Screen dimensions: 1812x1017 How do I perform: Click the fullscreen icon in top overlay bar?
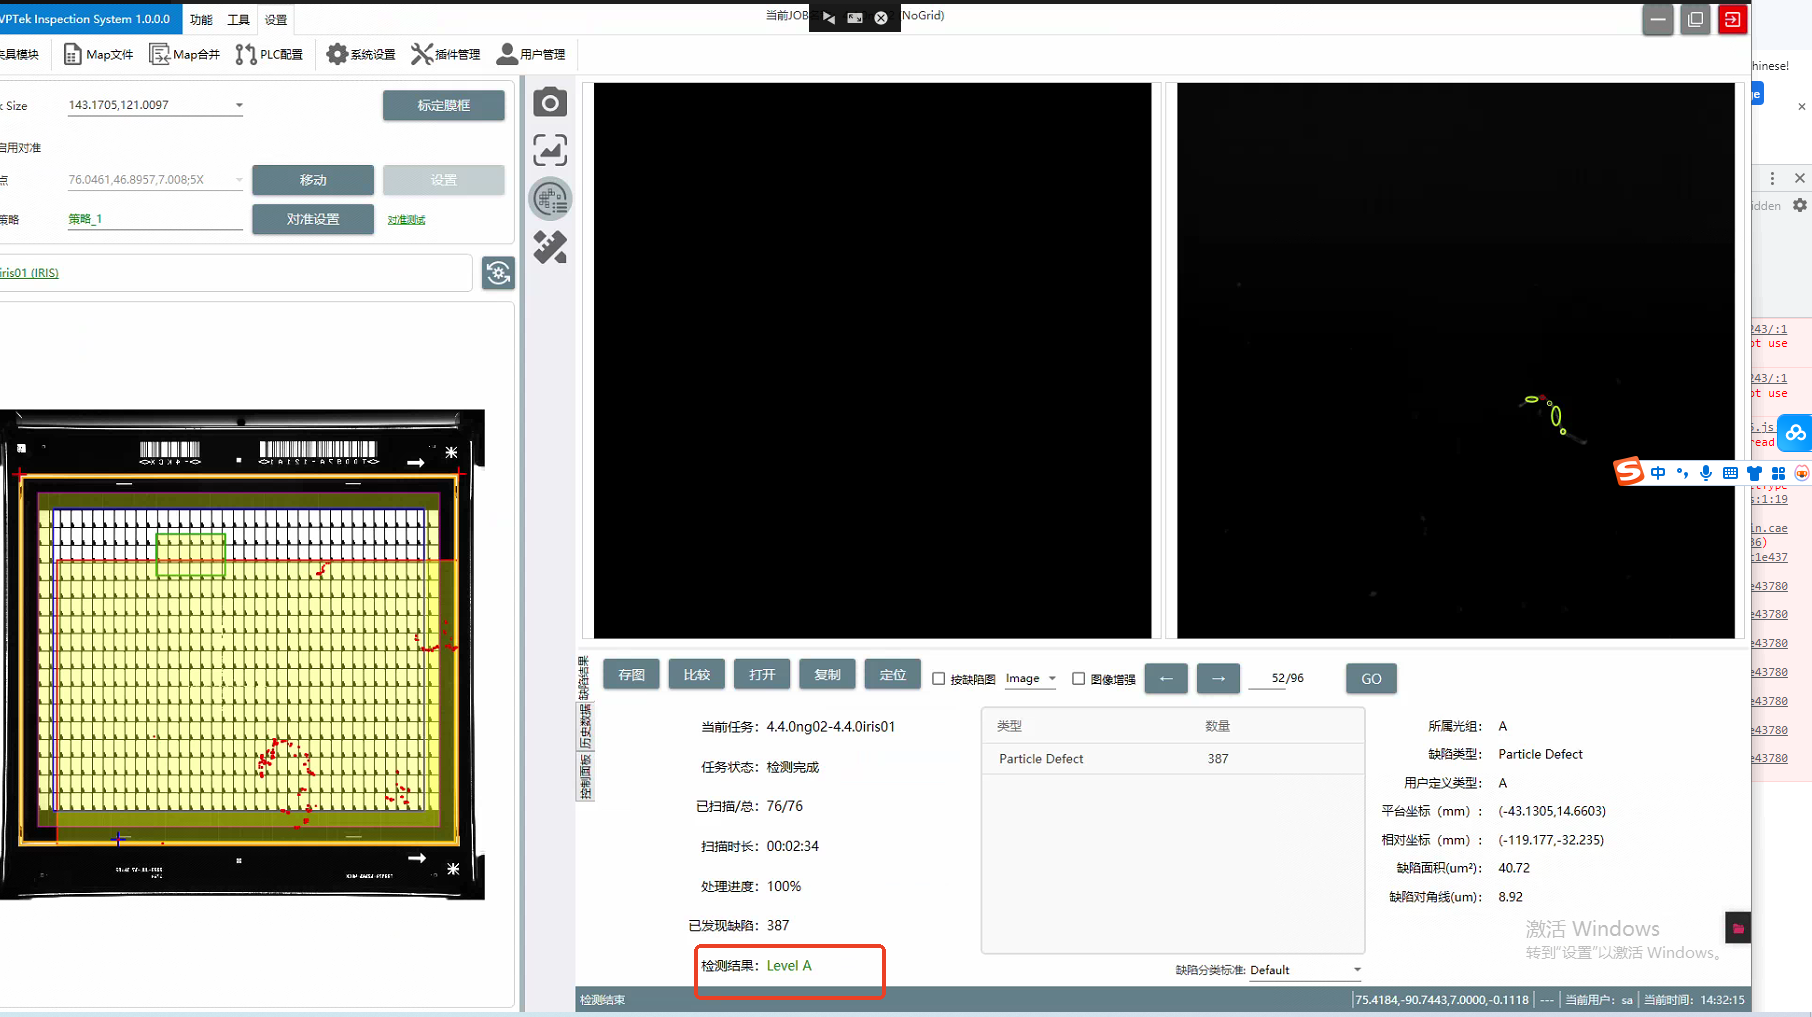point(855,17)
